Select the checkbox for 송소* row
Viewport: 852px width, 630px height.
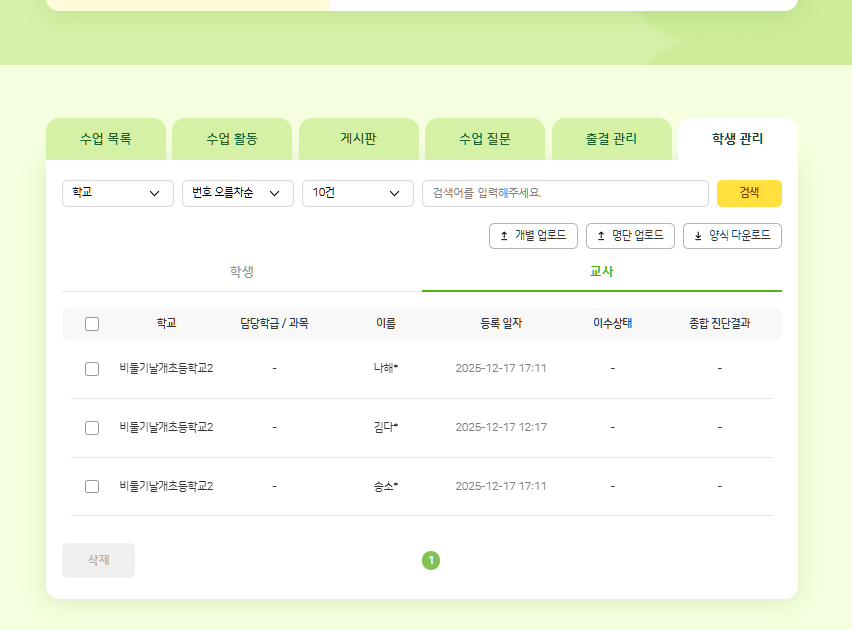click(x=92, y=487)
